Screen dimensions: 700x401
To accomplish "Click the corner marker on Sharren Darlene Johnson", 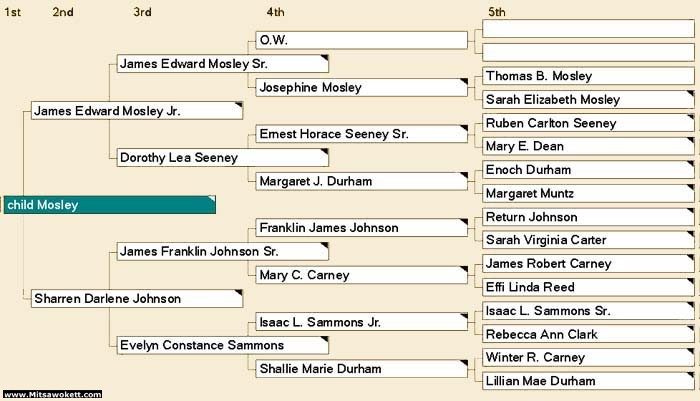I will coord(239,292).
